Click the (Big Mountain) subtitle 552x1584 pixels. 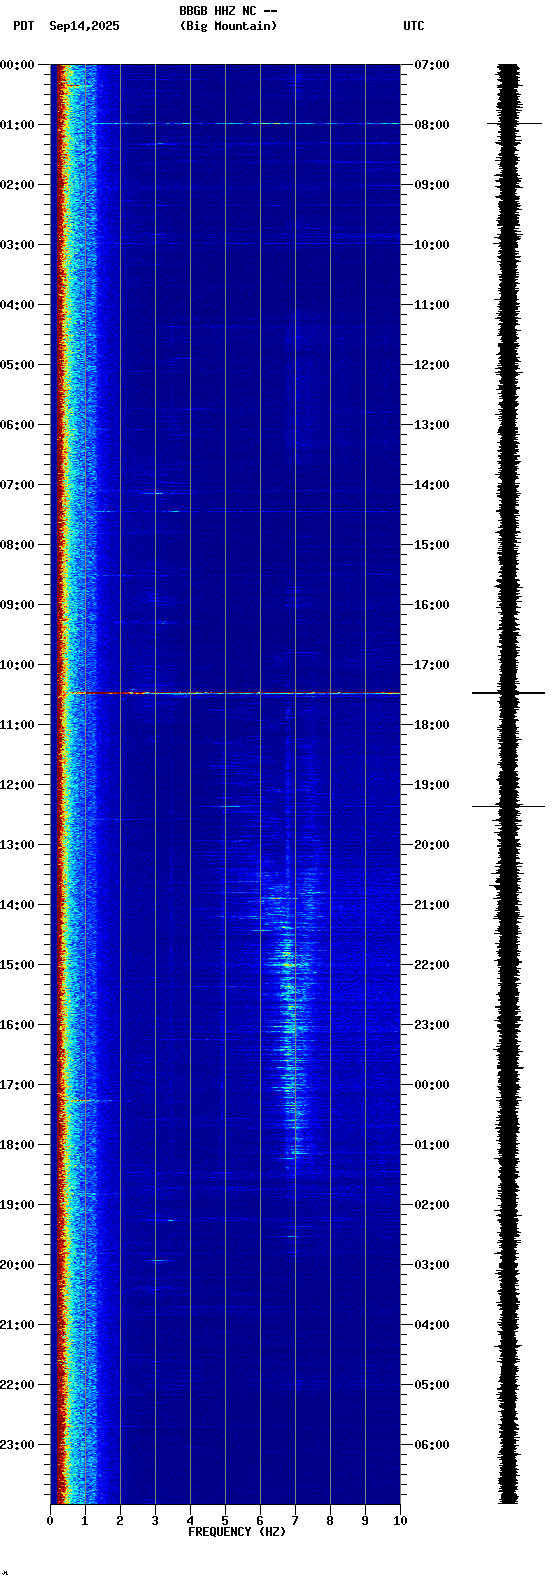(228, 26)
